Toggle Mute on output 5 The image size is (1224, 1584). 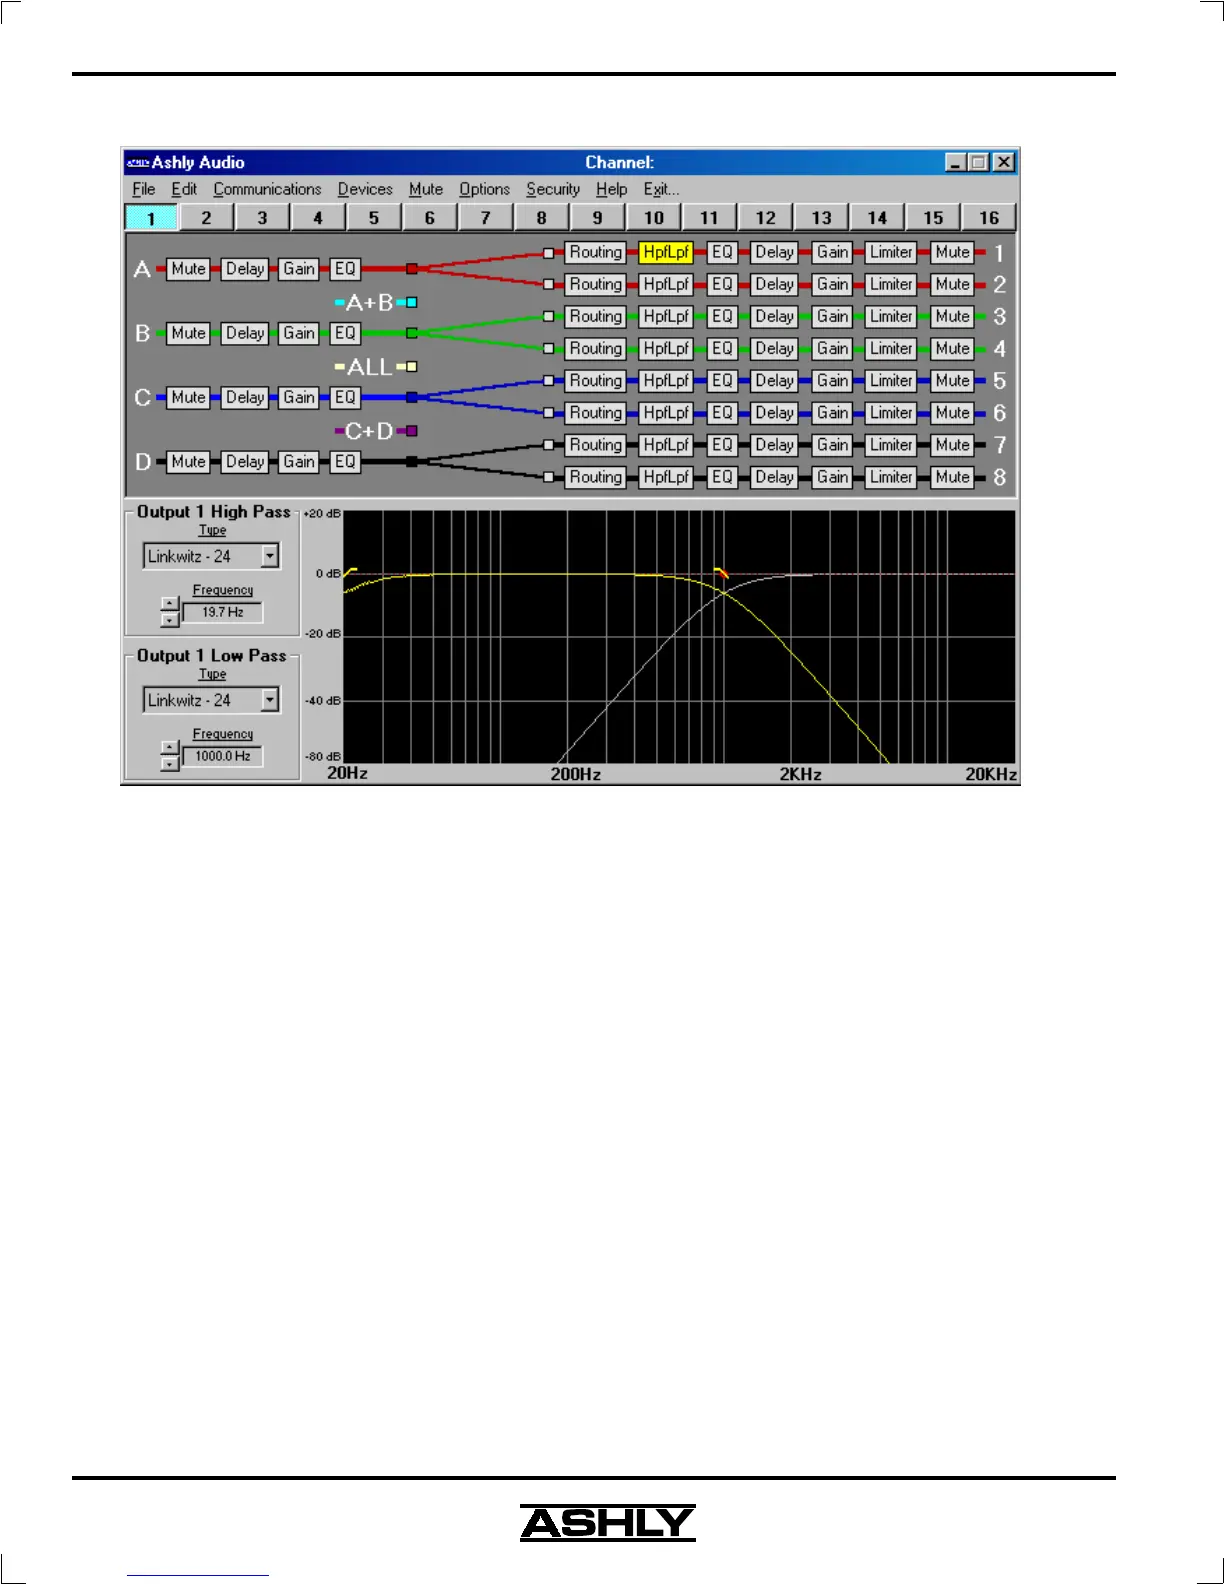point(953,381)
